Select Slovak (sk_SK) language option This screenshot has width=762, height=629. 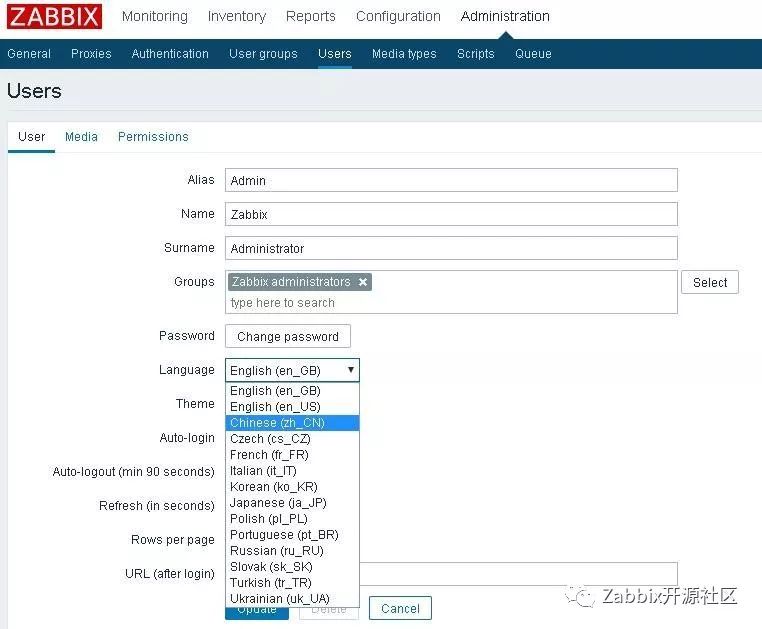[293, 567]
